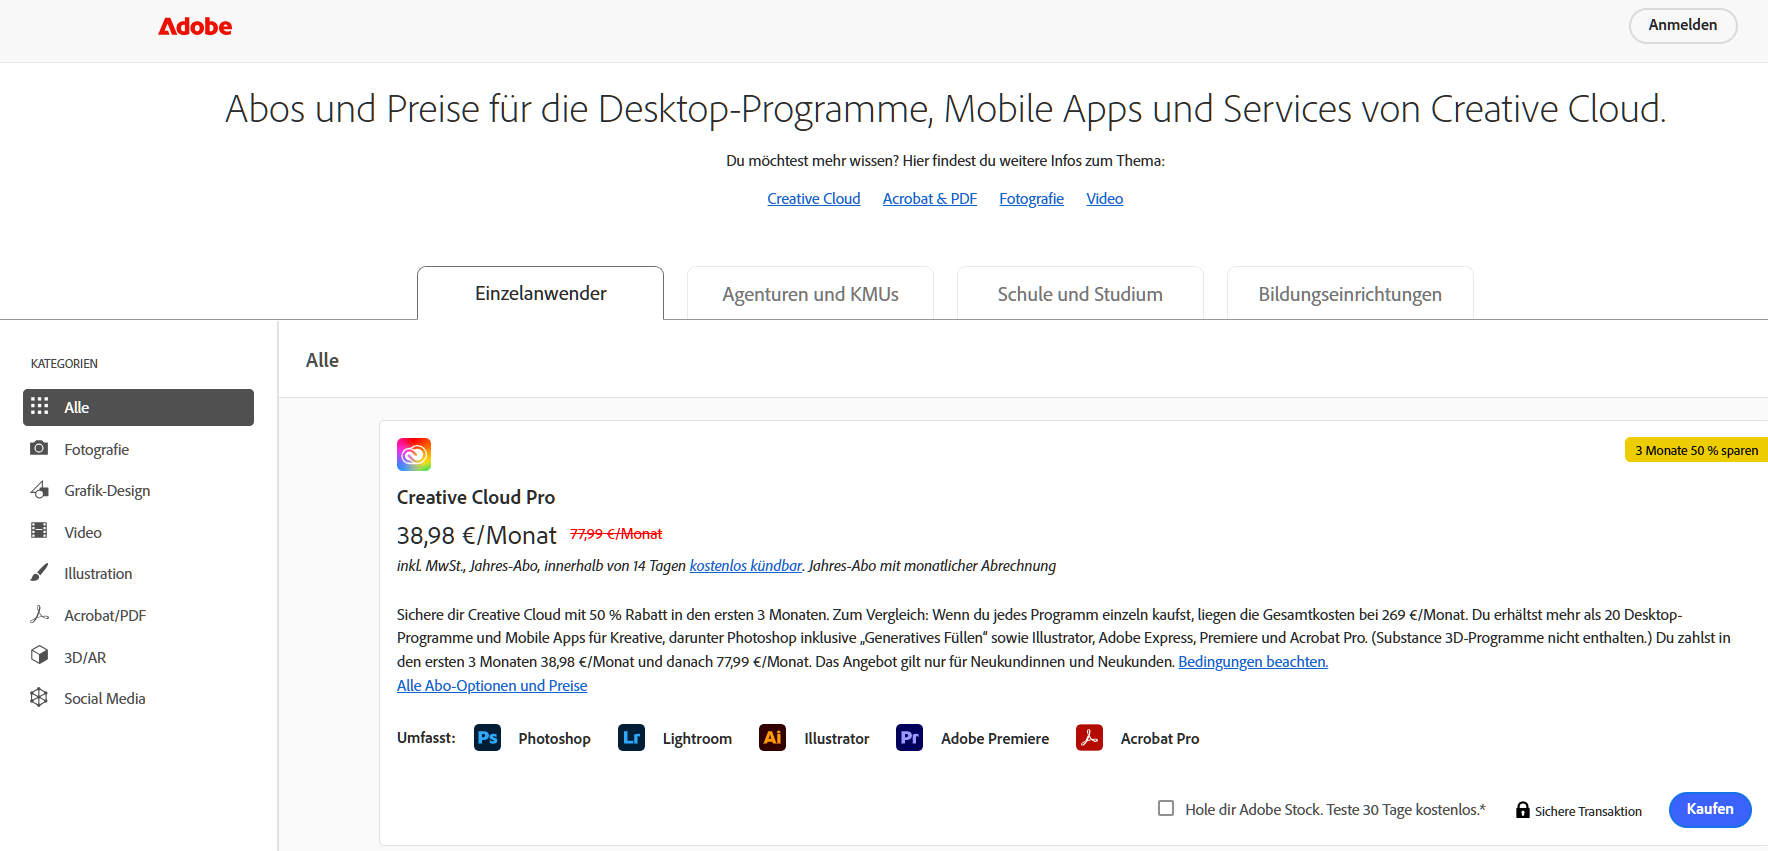
Task: Click the Acrobat Pro icon
Action: pos(1089,738)
